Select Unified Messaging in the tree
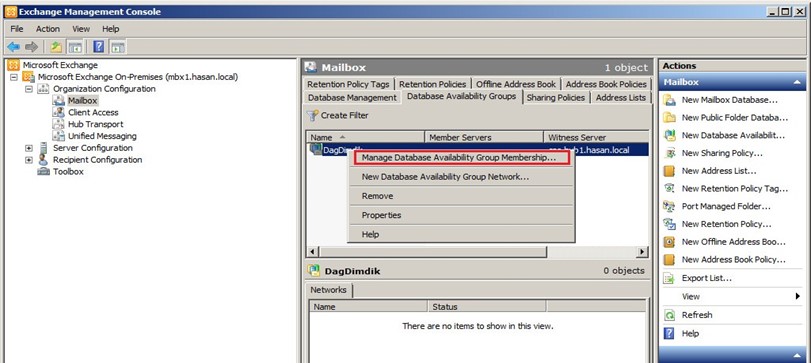 coord(102,137)
